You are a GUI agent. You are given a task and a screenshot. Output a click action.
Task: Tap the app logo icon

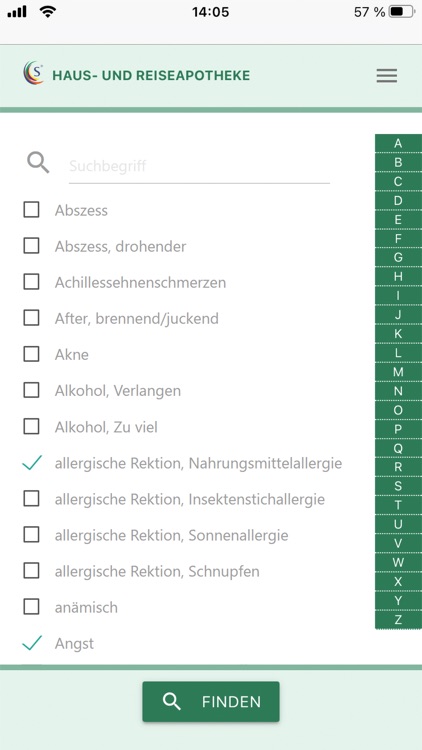tap(33, 74)
